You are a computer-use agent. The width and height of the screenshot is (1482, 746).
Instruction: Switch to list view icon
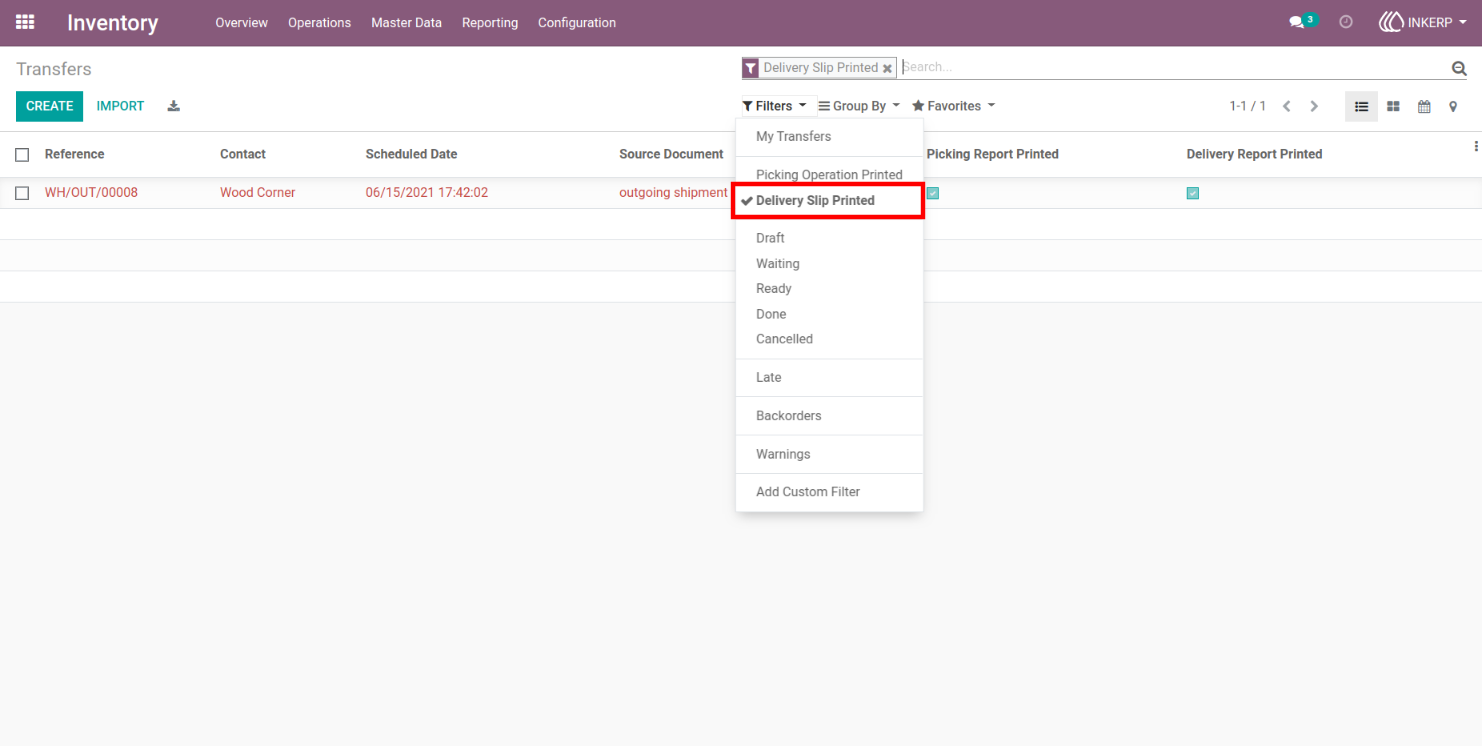click(1361, 106)
